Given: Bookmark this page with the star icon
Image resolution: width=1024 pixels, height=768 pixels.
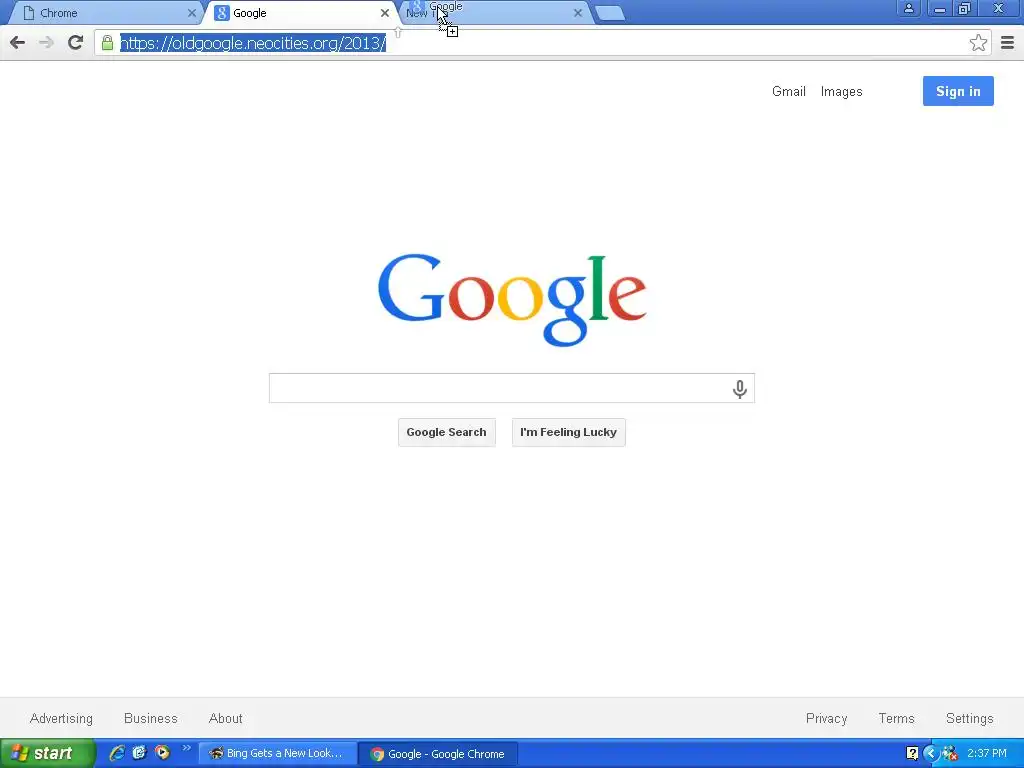Looking at the screenshot, I should pyautogui.click(x=978, y=43).
